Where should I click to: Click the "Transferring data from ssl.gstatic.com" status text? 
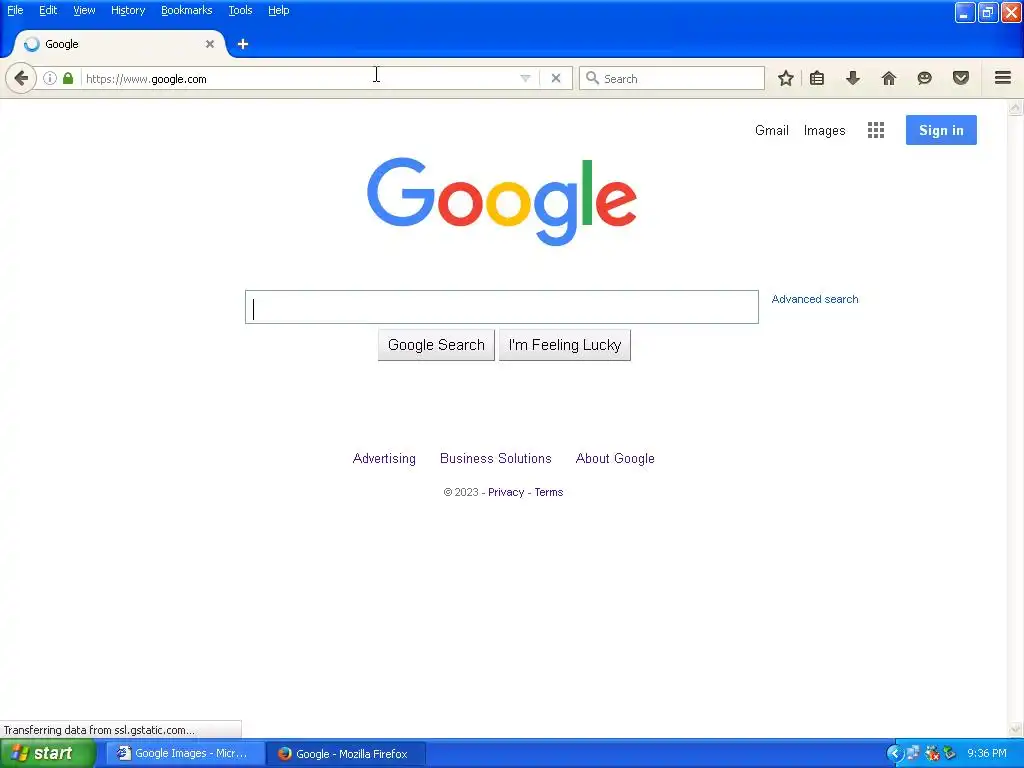pos(99,730)
